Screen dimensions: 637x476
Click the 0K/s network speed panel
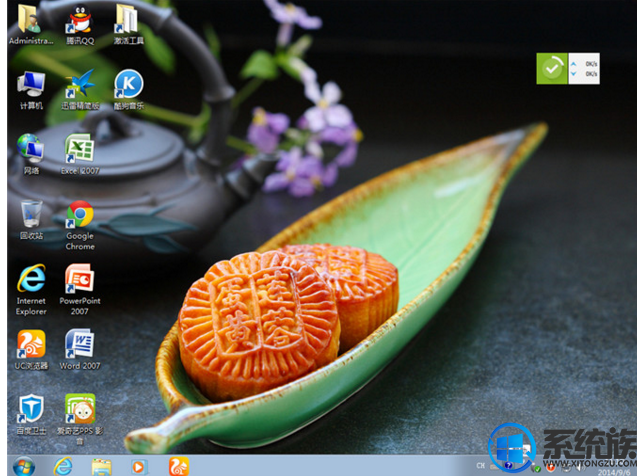point(584,68)
